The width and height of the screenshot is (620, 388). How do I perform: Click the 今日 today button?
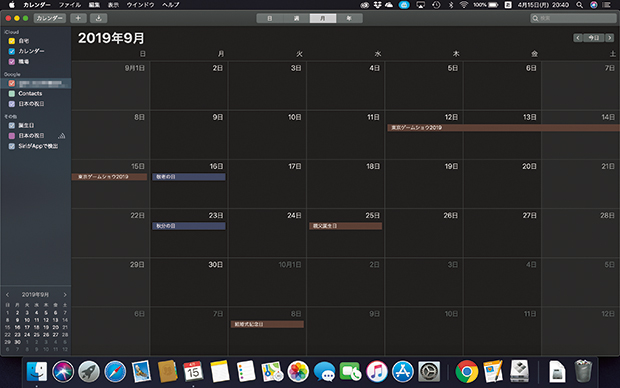point(594,38)
